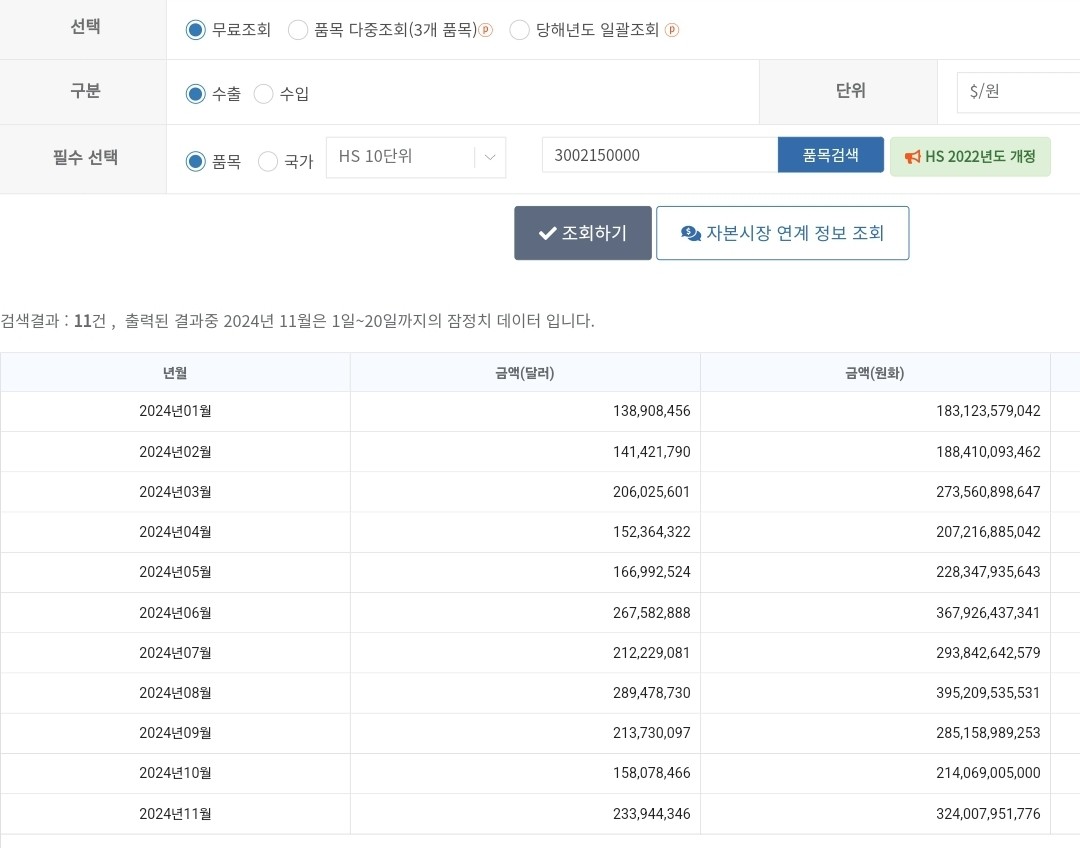1080x848 pixels.
Task: Enable the 품목 다중조회(3개 품목) option
Action: click(298, 30)
